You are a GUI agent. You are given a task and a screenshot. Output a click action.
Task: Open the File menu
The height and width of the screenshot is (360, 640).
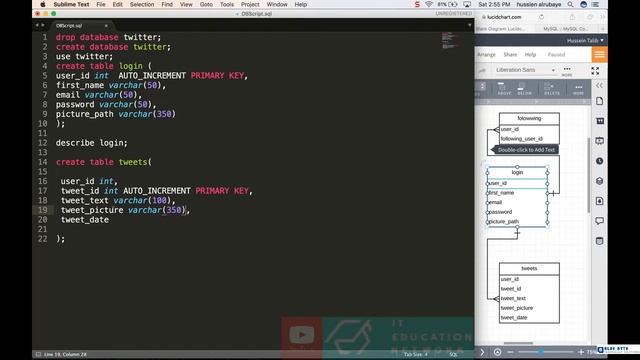(x=101, y=4)
